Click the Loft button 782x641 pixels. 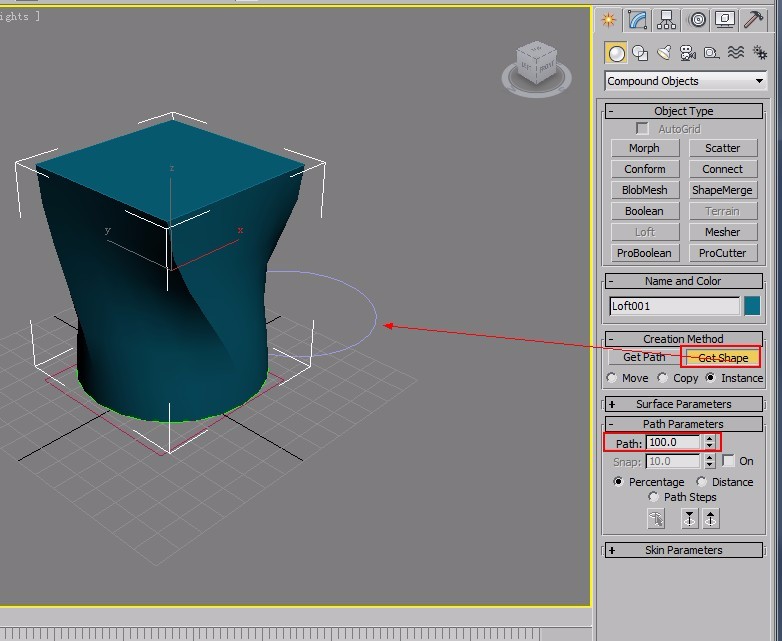point(645,232)
